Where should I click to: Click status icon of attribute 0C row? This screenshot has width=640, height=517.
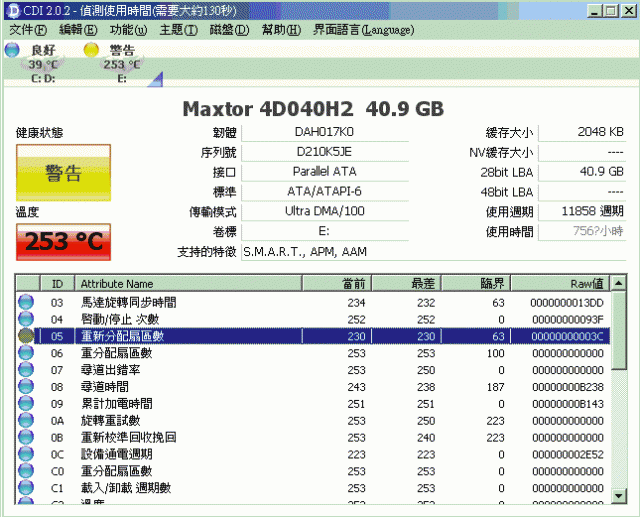26,454
